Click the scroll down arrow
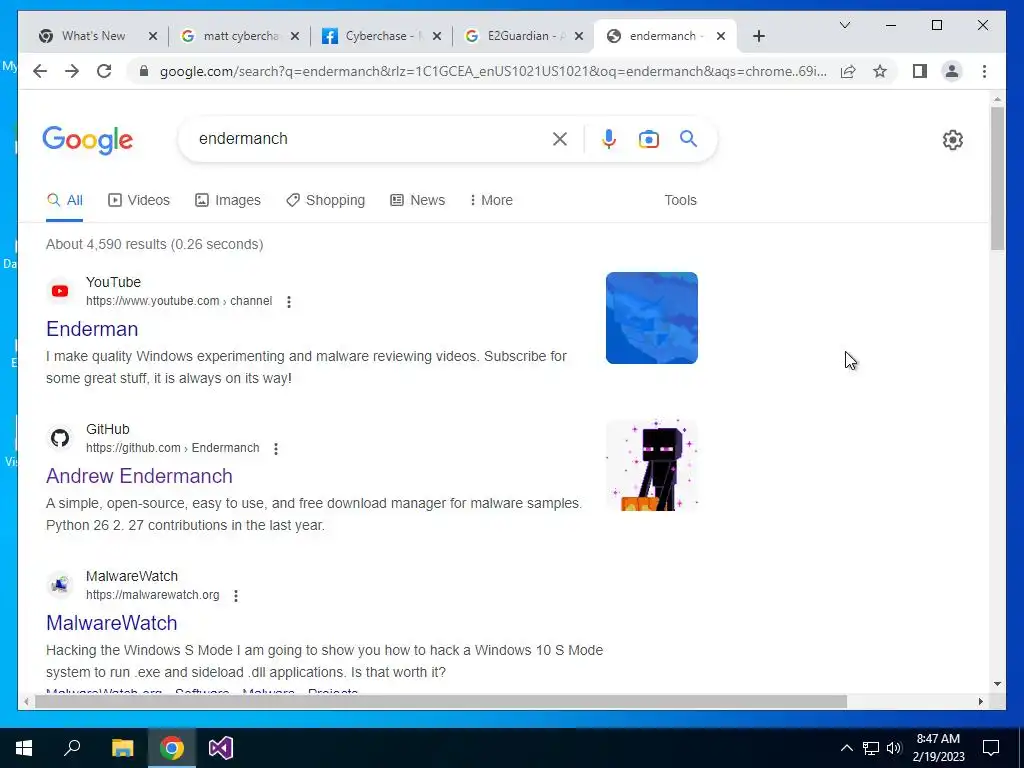Viewport: 1024px width, 768px height. (x=997, y=684)
